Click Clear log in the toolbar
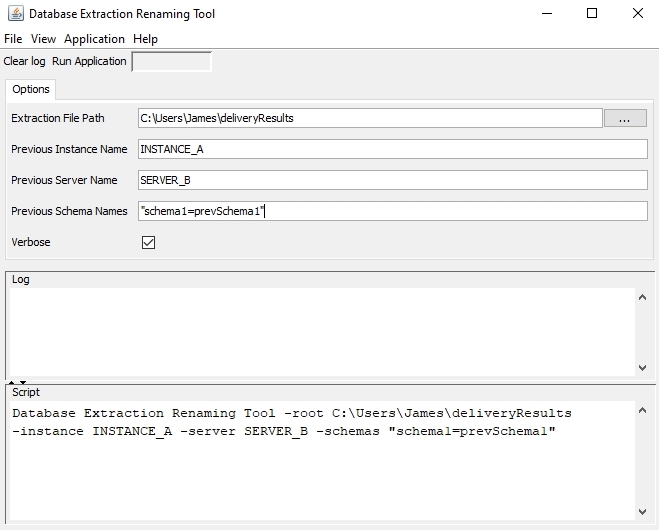 point(24,62)
